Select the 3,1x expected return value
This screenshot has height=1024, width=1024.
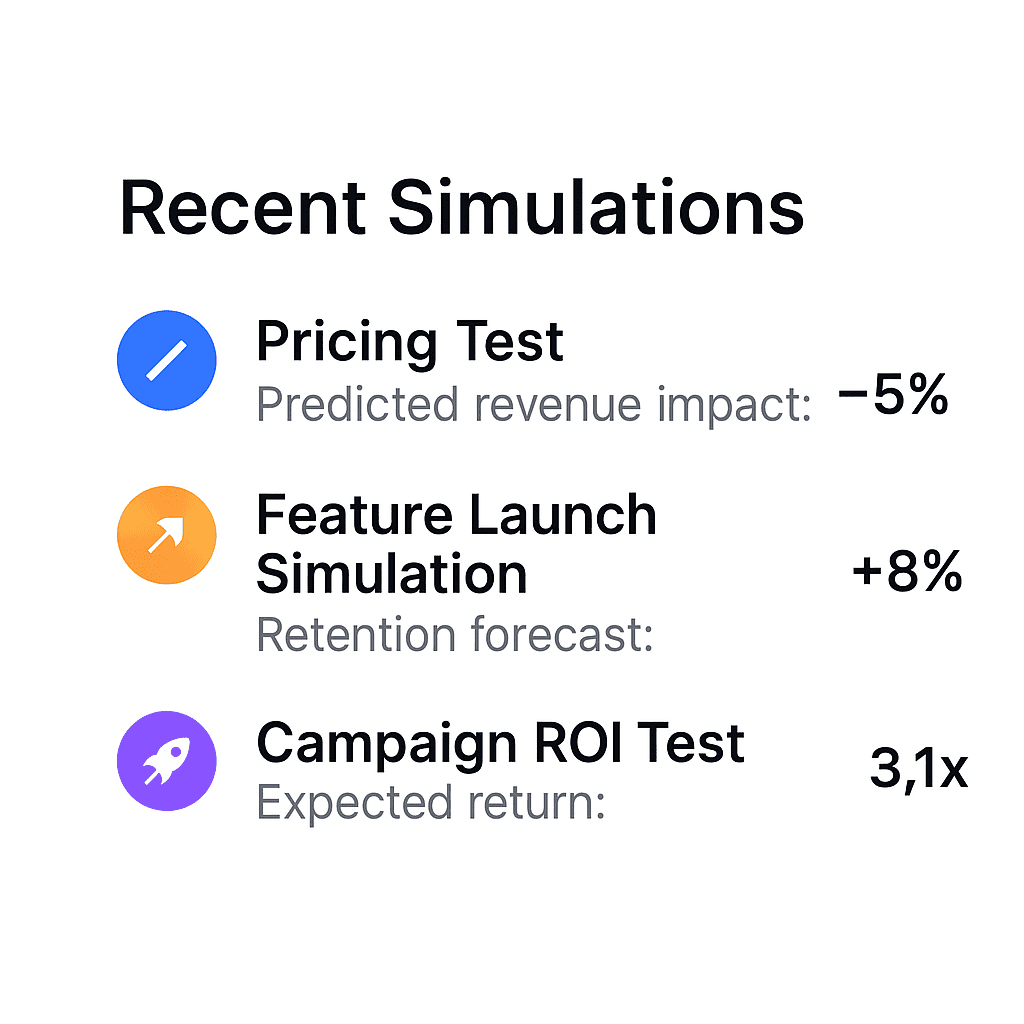pyautogui.click(x=918, y=769)
